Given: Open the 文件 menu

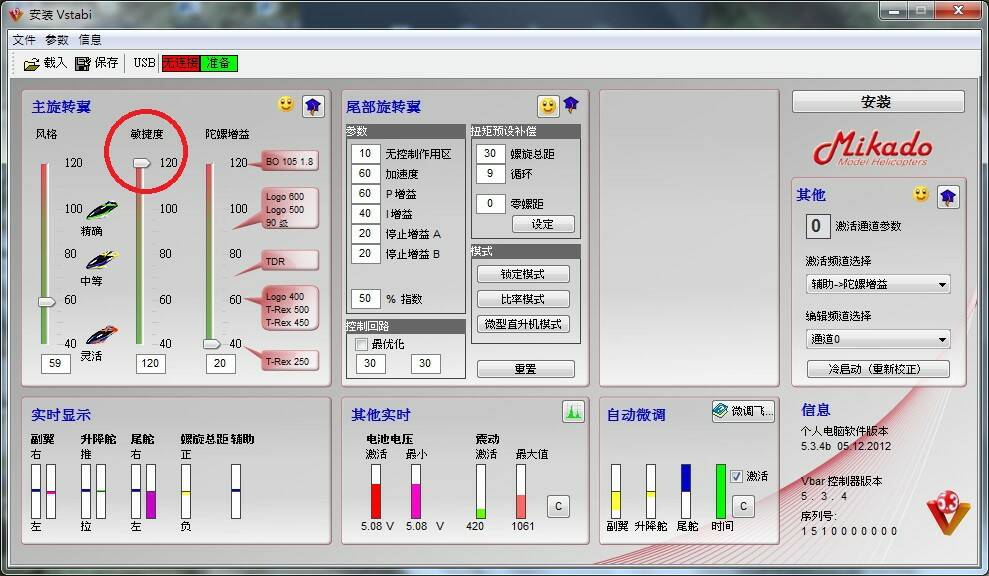Looking at the screenshot, I should point(24,40).
